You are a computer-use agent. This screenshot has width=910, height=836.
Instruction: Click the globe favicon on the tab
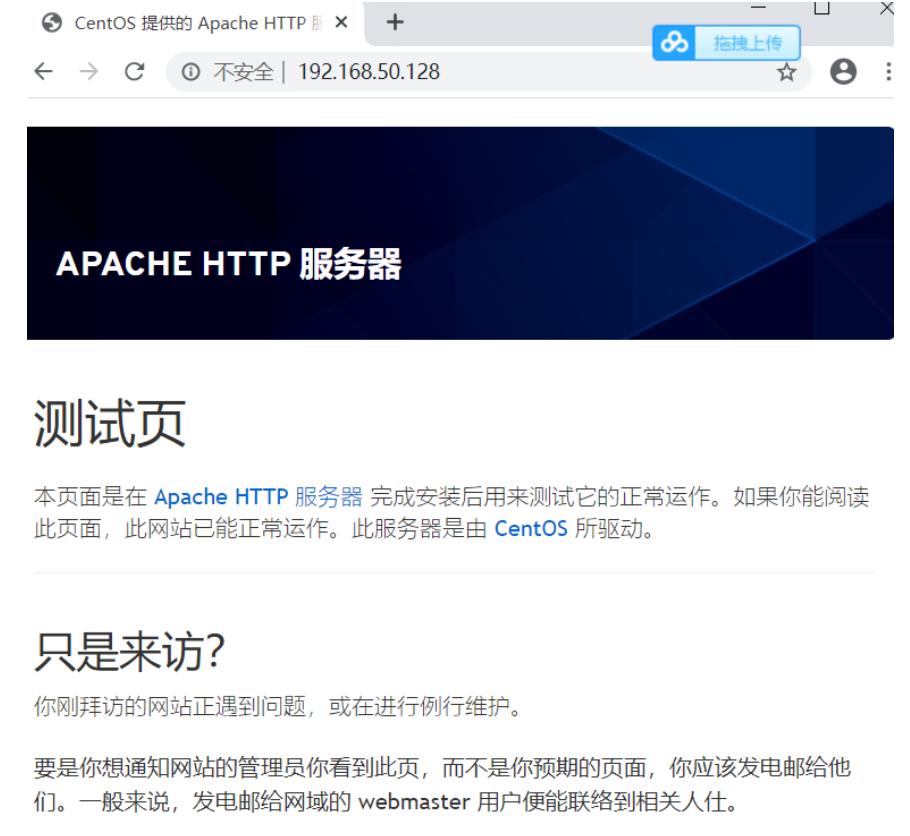(x=52, y=23)
